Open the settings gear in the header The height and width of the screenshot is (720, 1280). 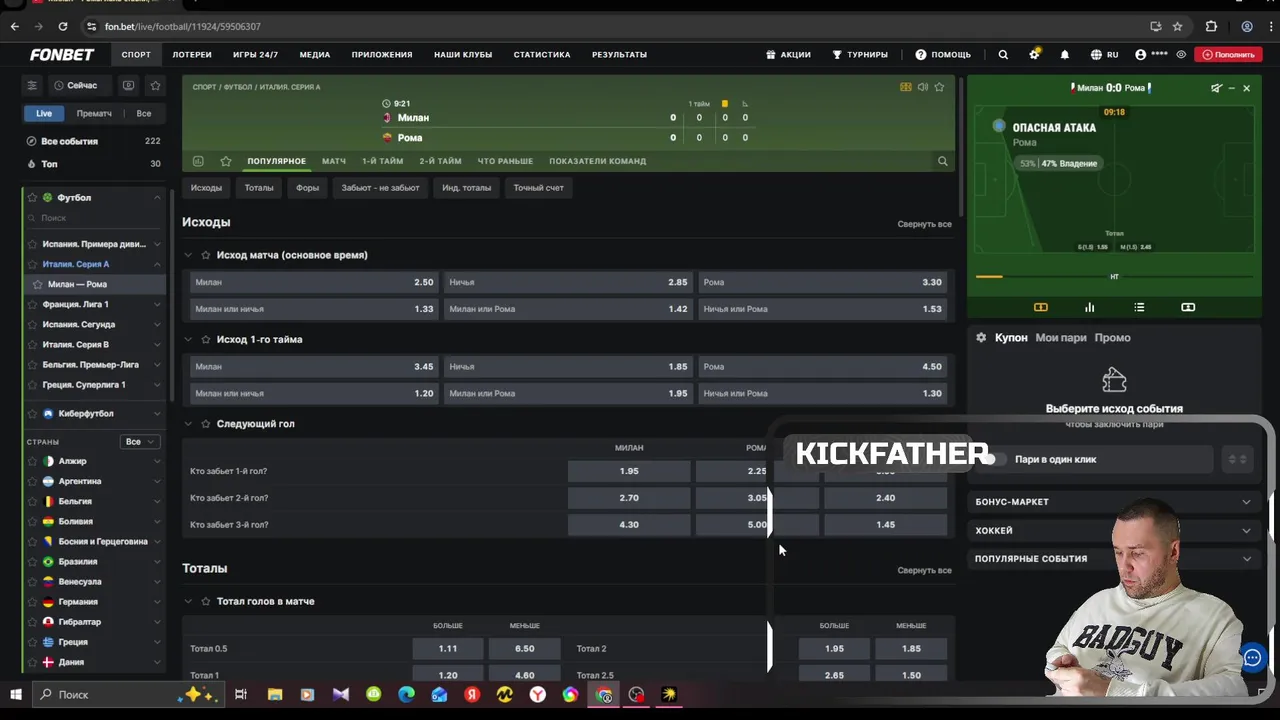(x=1034, y=55)
